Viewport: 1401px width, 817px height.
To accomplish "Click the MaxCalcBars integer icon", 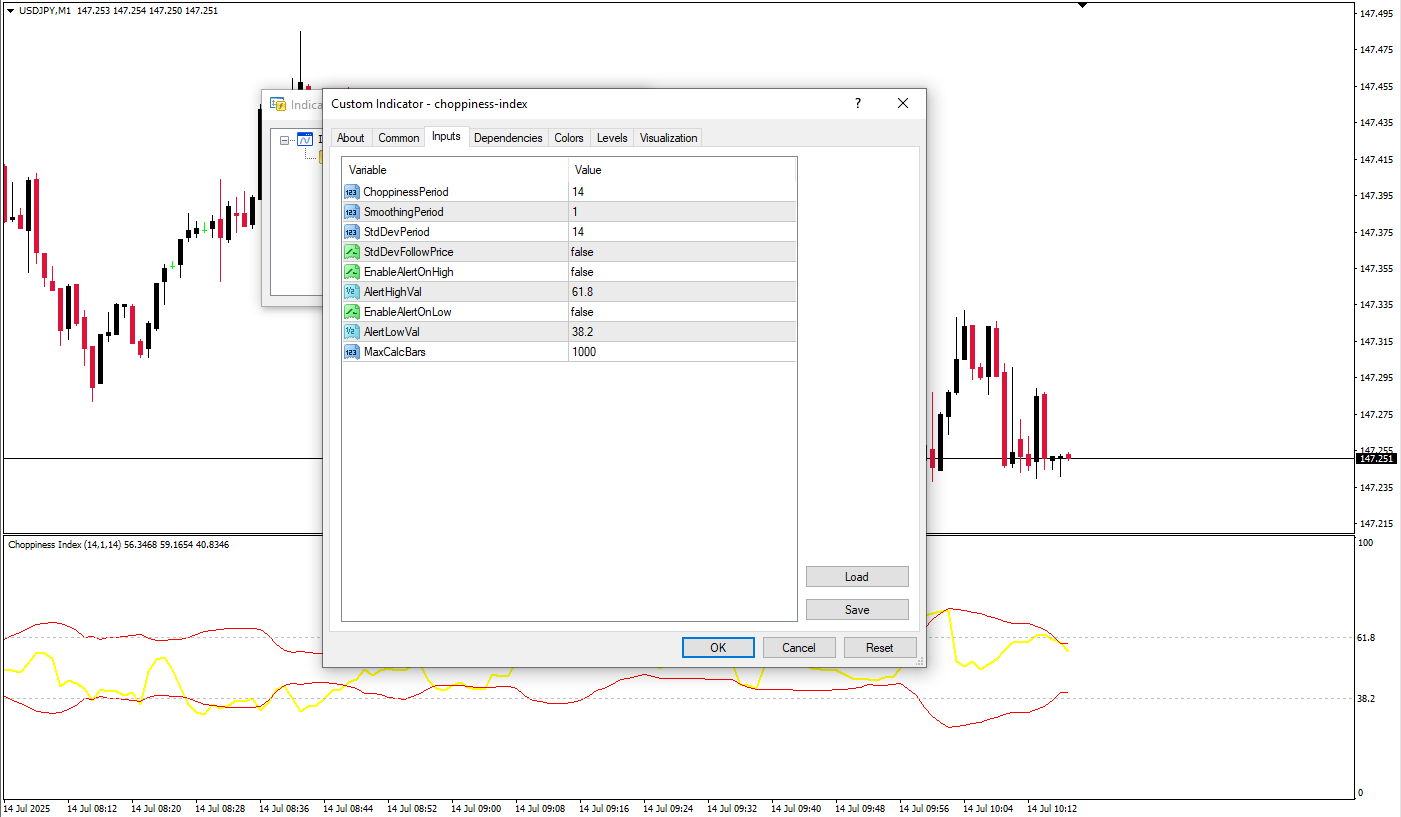I will pyautogui.click(x=351, y=352).
